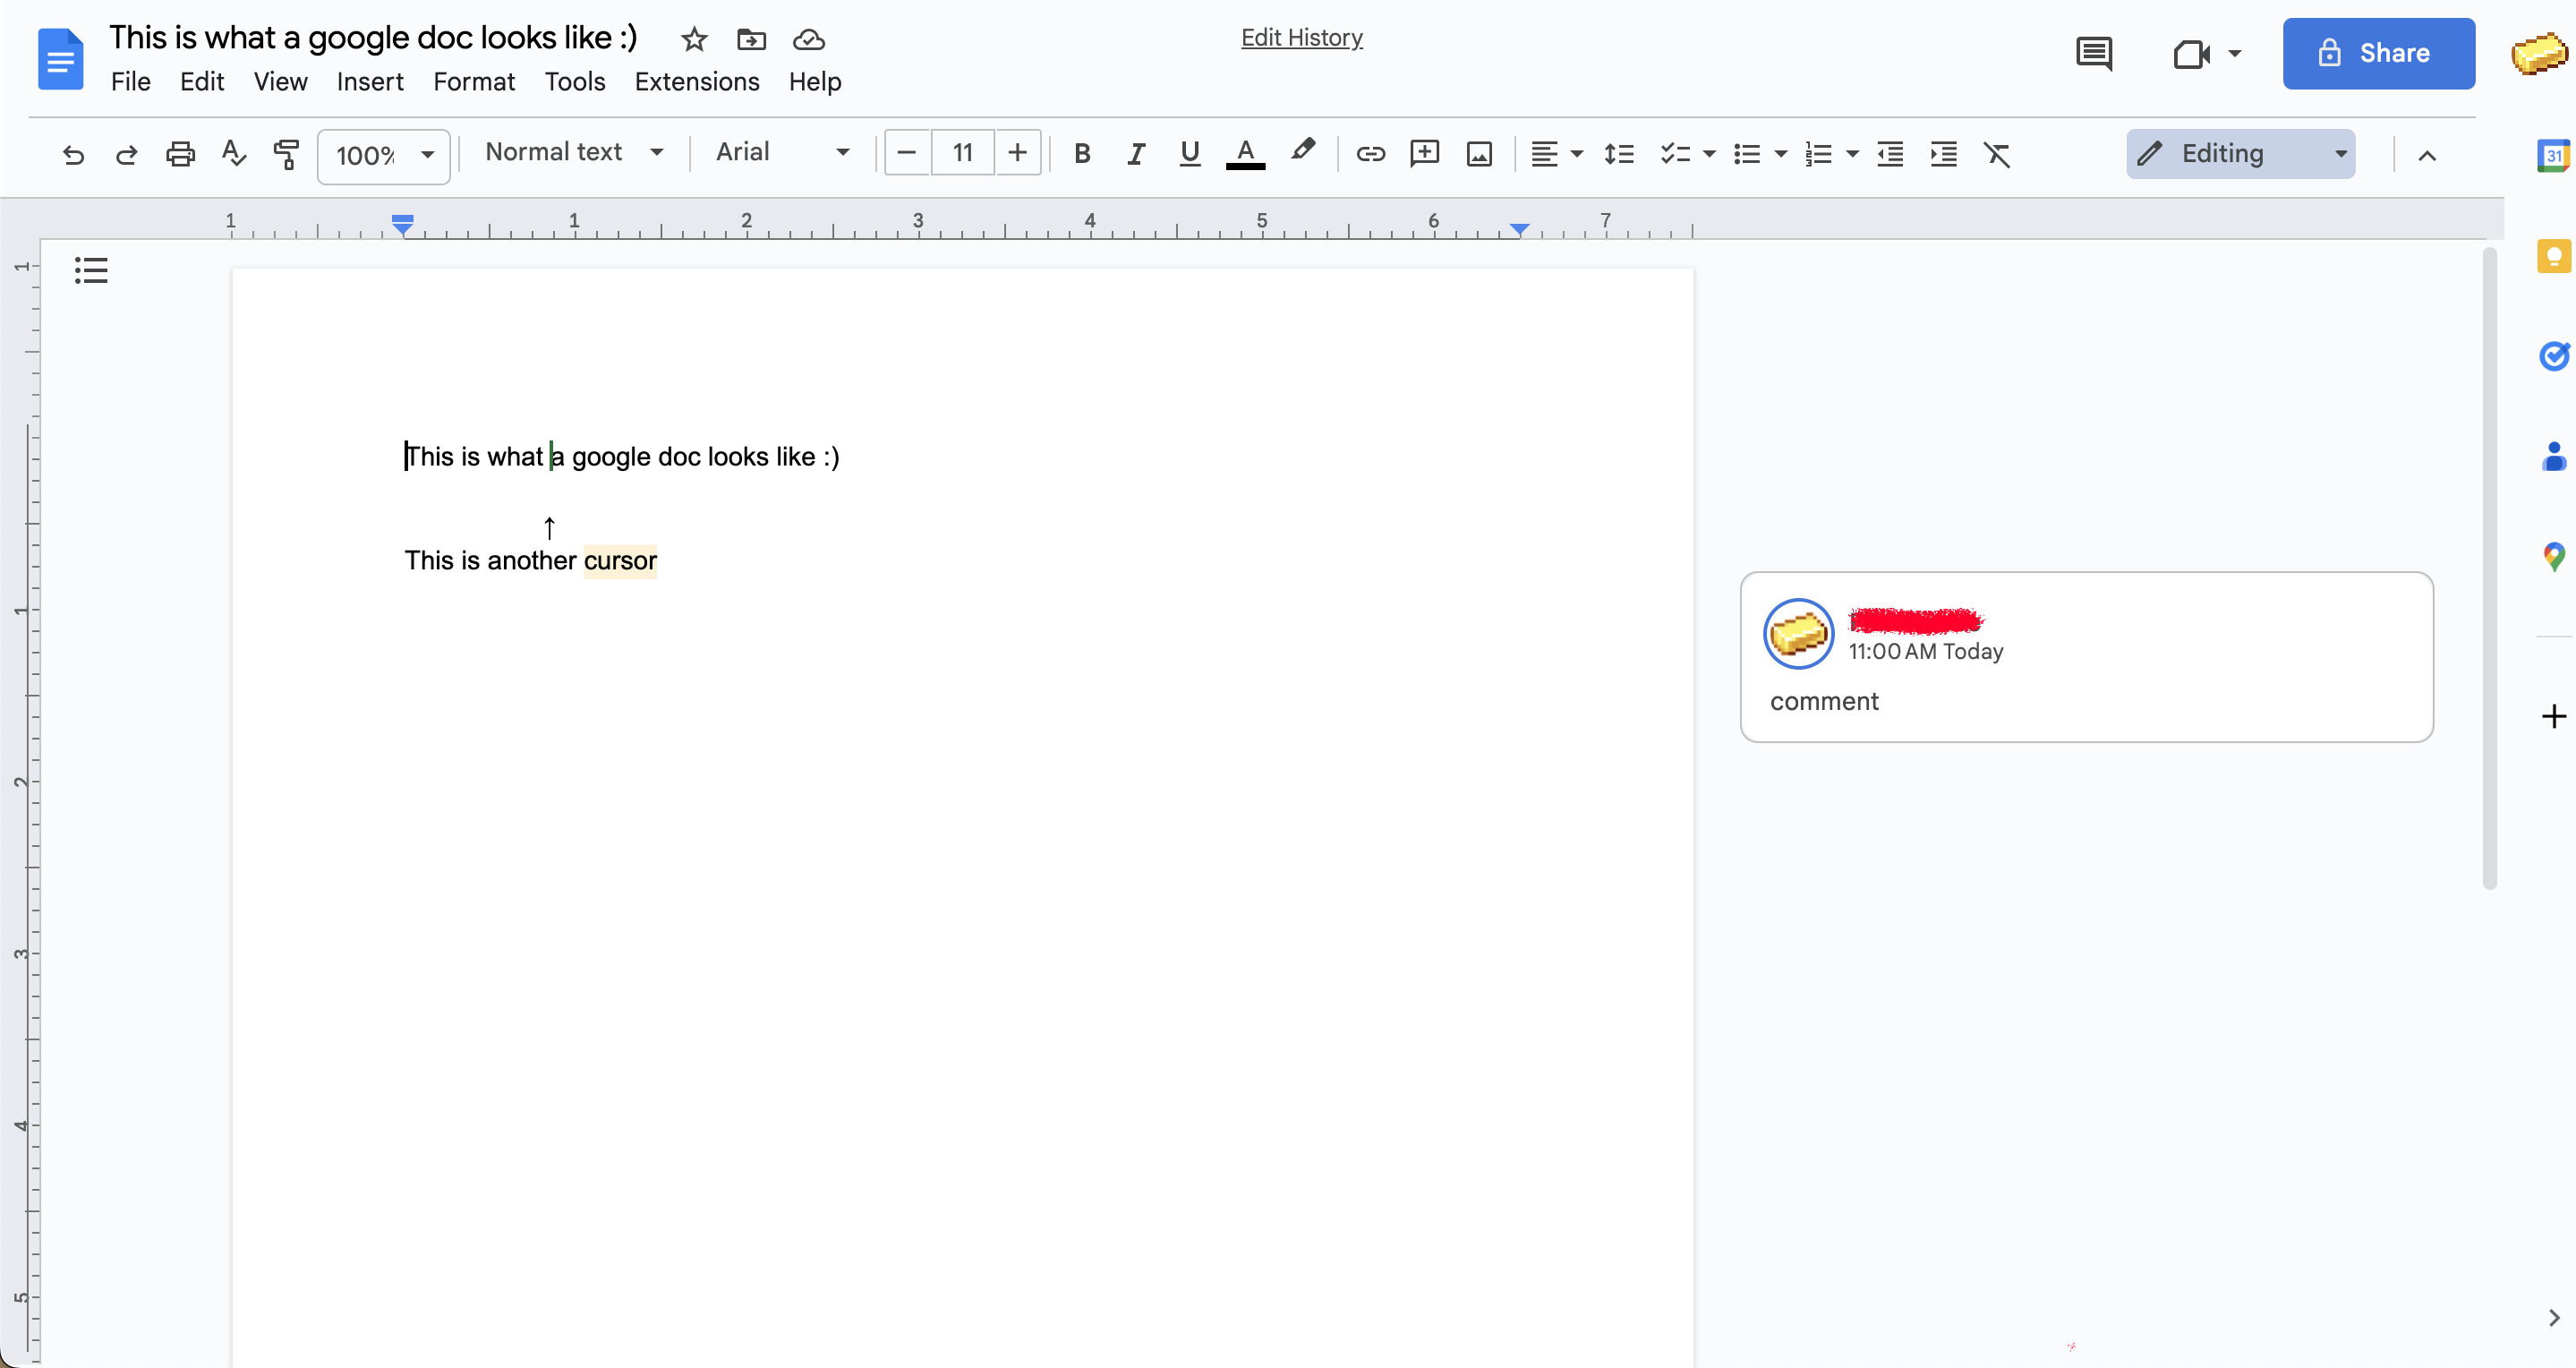The width and height of the screenshot is (2576, 1368).
Task: Open the Tools menu
Action: click(x=575, y=82)
